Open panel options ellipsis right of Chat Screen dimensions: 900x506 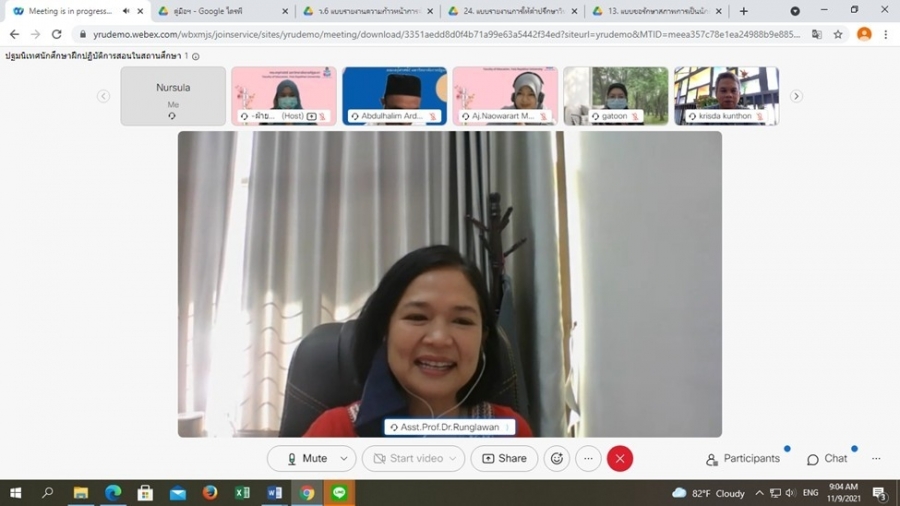(876, 459)
